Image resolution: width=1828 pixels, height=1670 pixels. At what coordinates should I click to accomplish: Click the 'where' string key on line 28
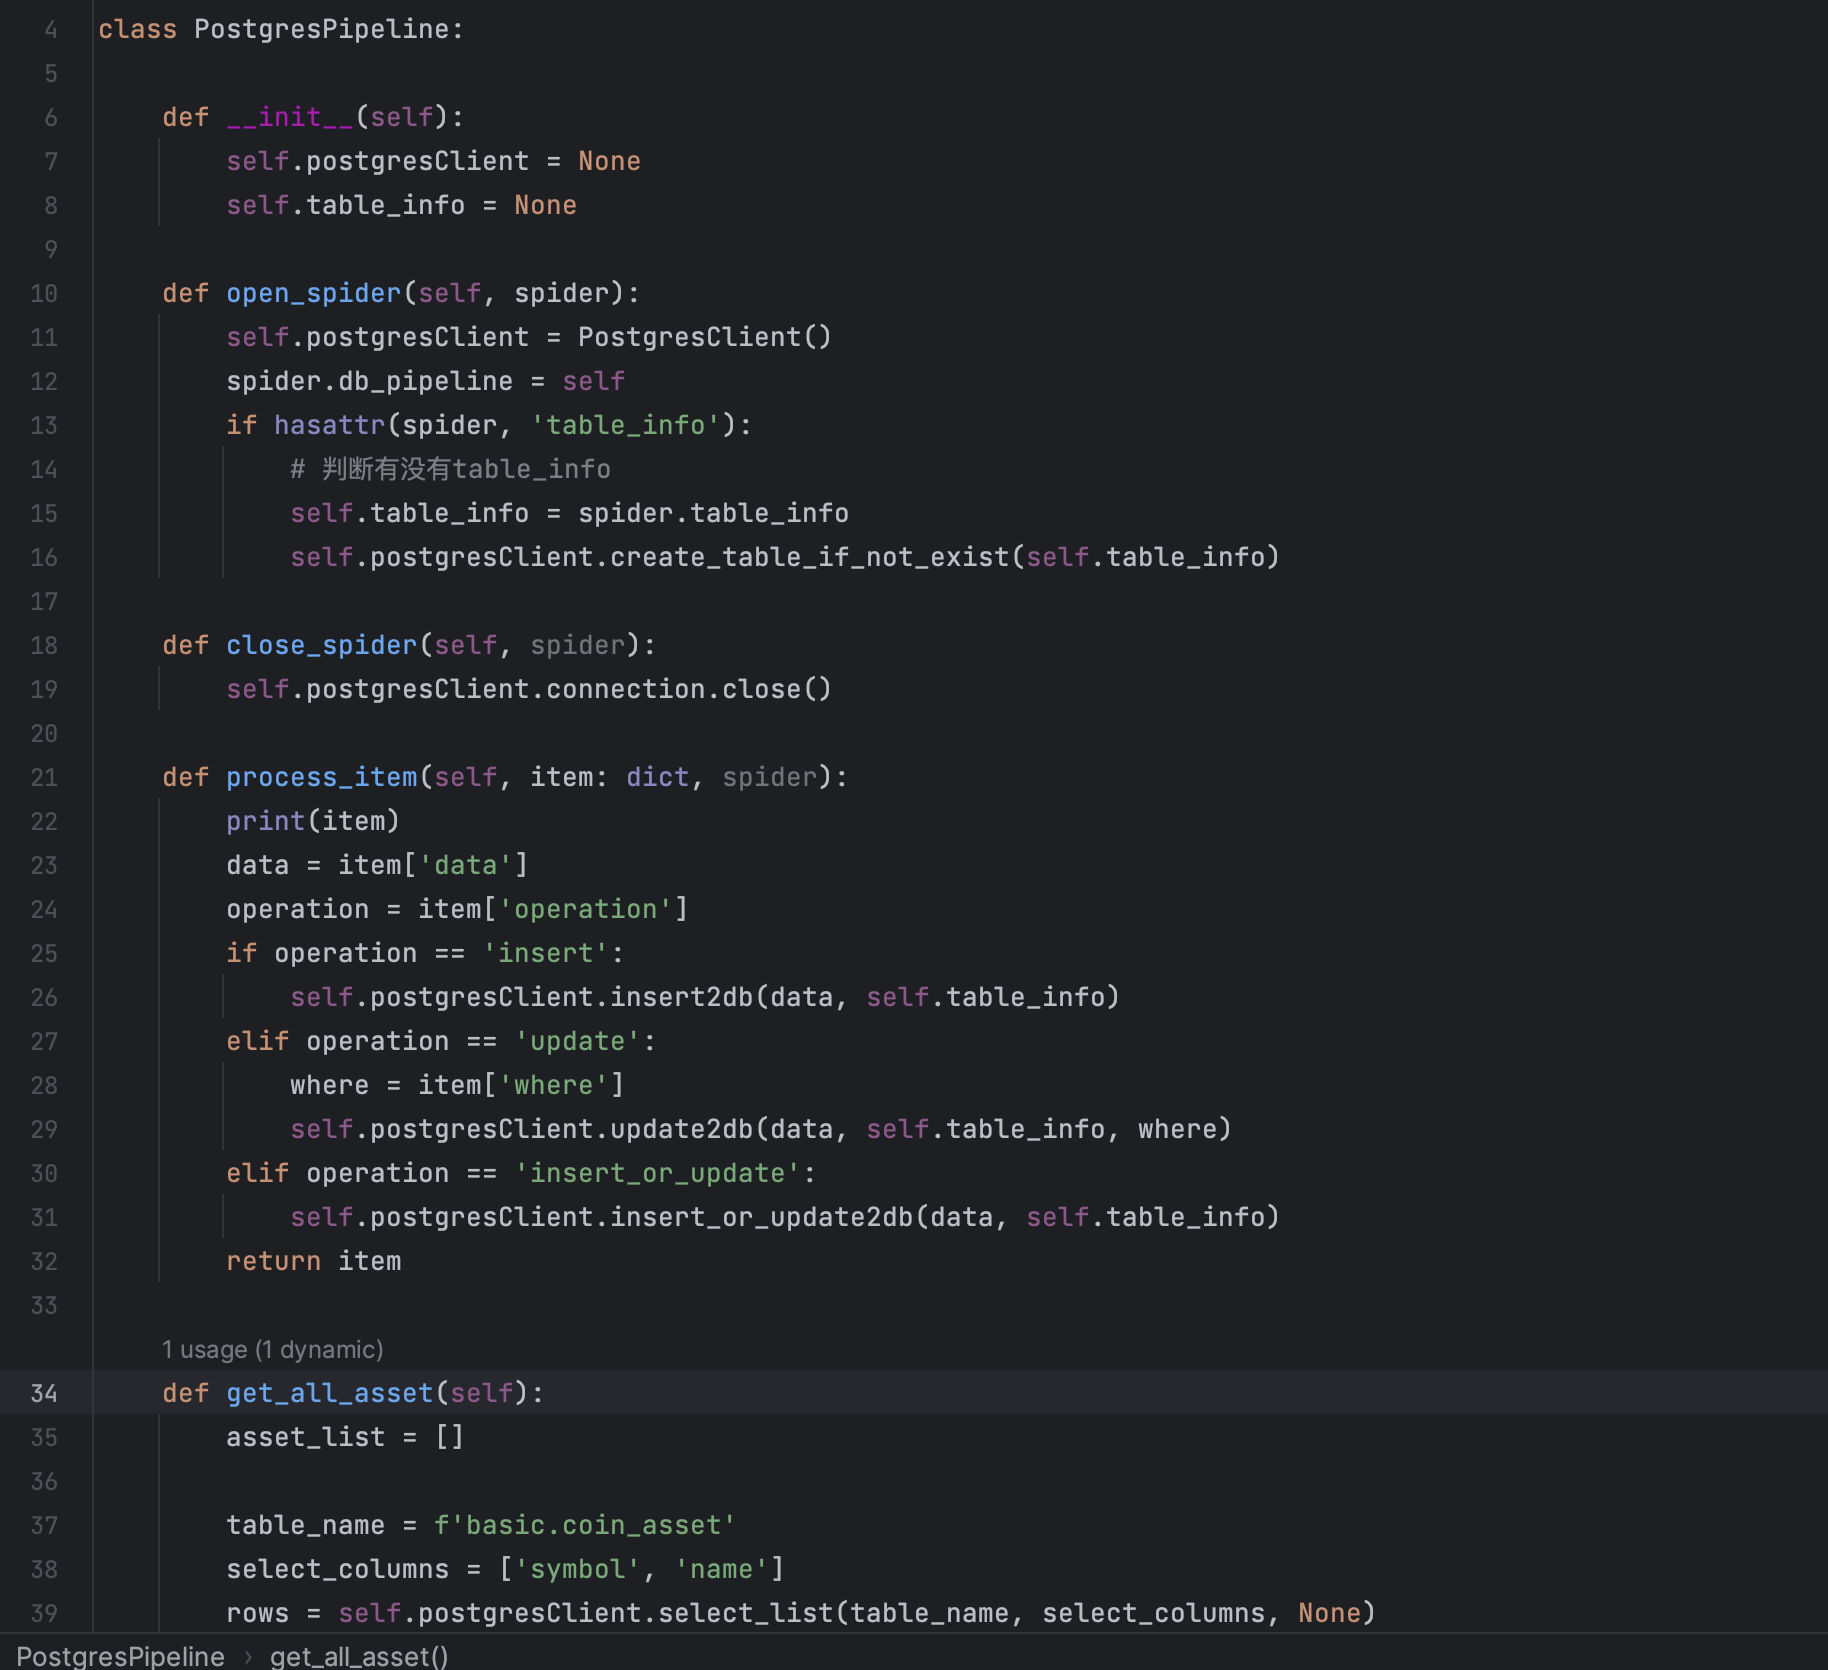coord(553,1085)
